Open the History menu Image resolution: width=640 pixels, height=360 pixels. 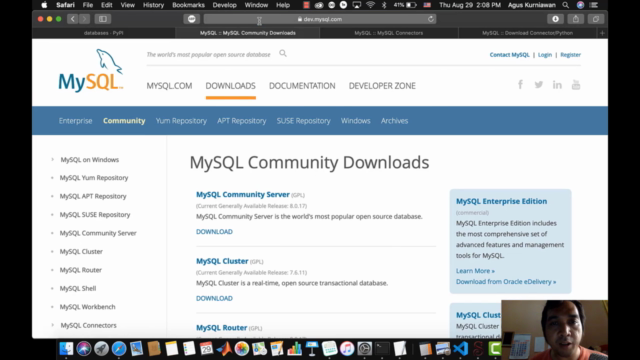(153, 5)
